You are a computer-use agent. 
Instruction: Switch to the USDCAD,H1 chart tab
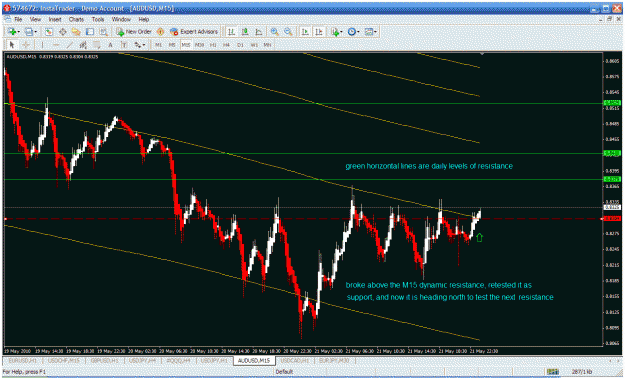click(295, 360)
